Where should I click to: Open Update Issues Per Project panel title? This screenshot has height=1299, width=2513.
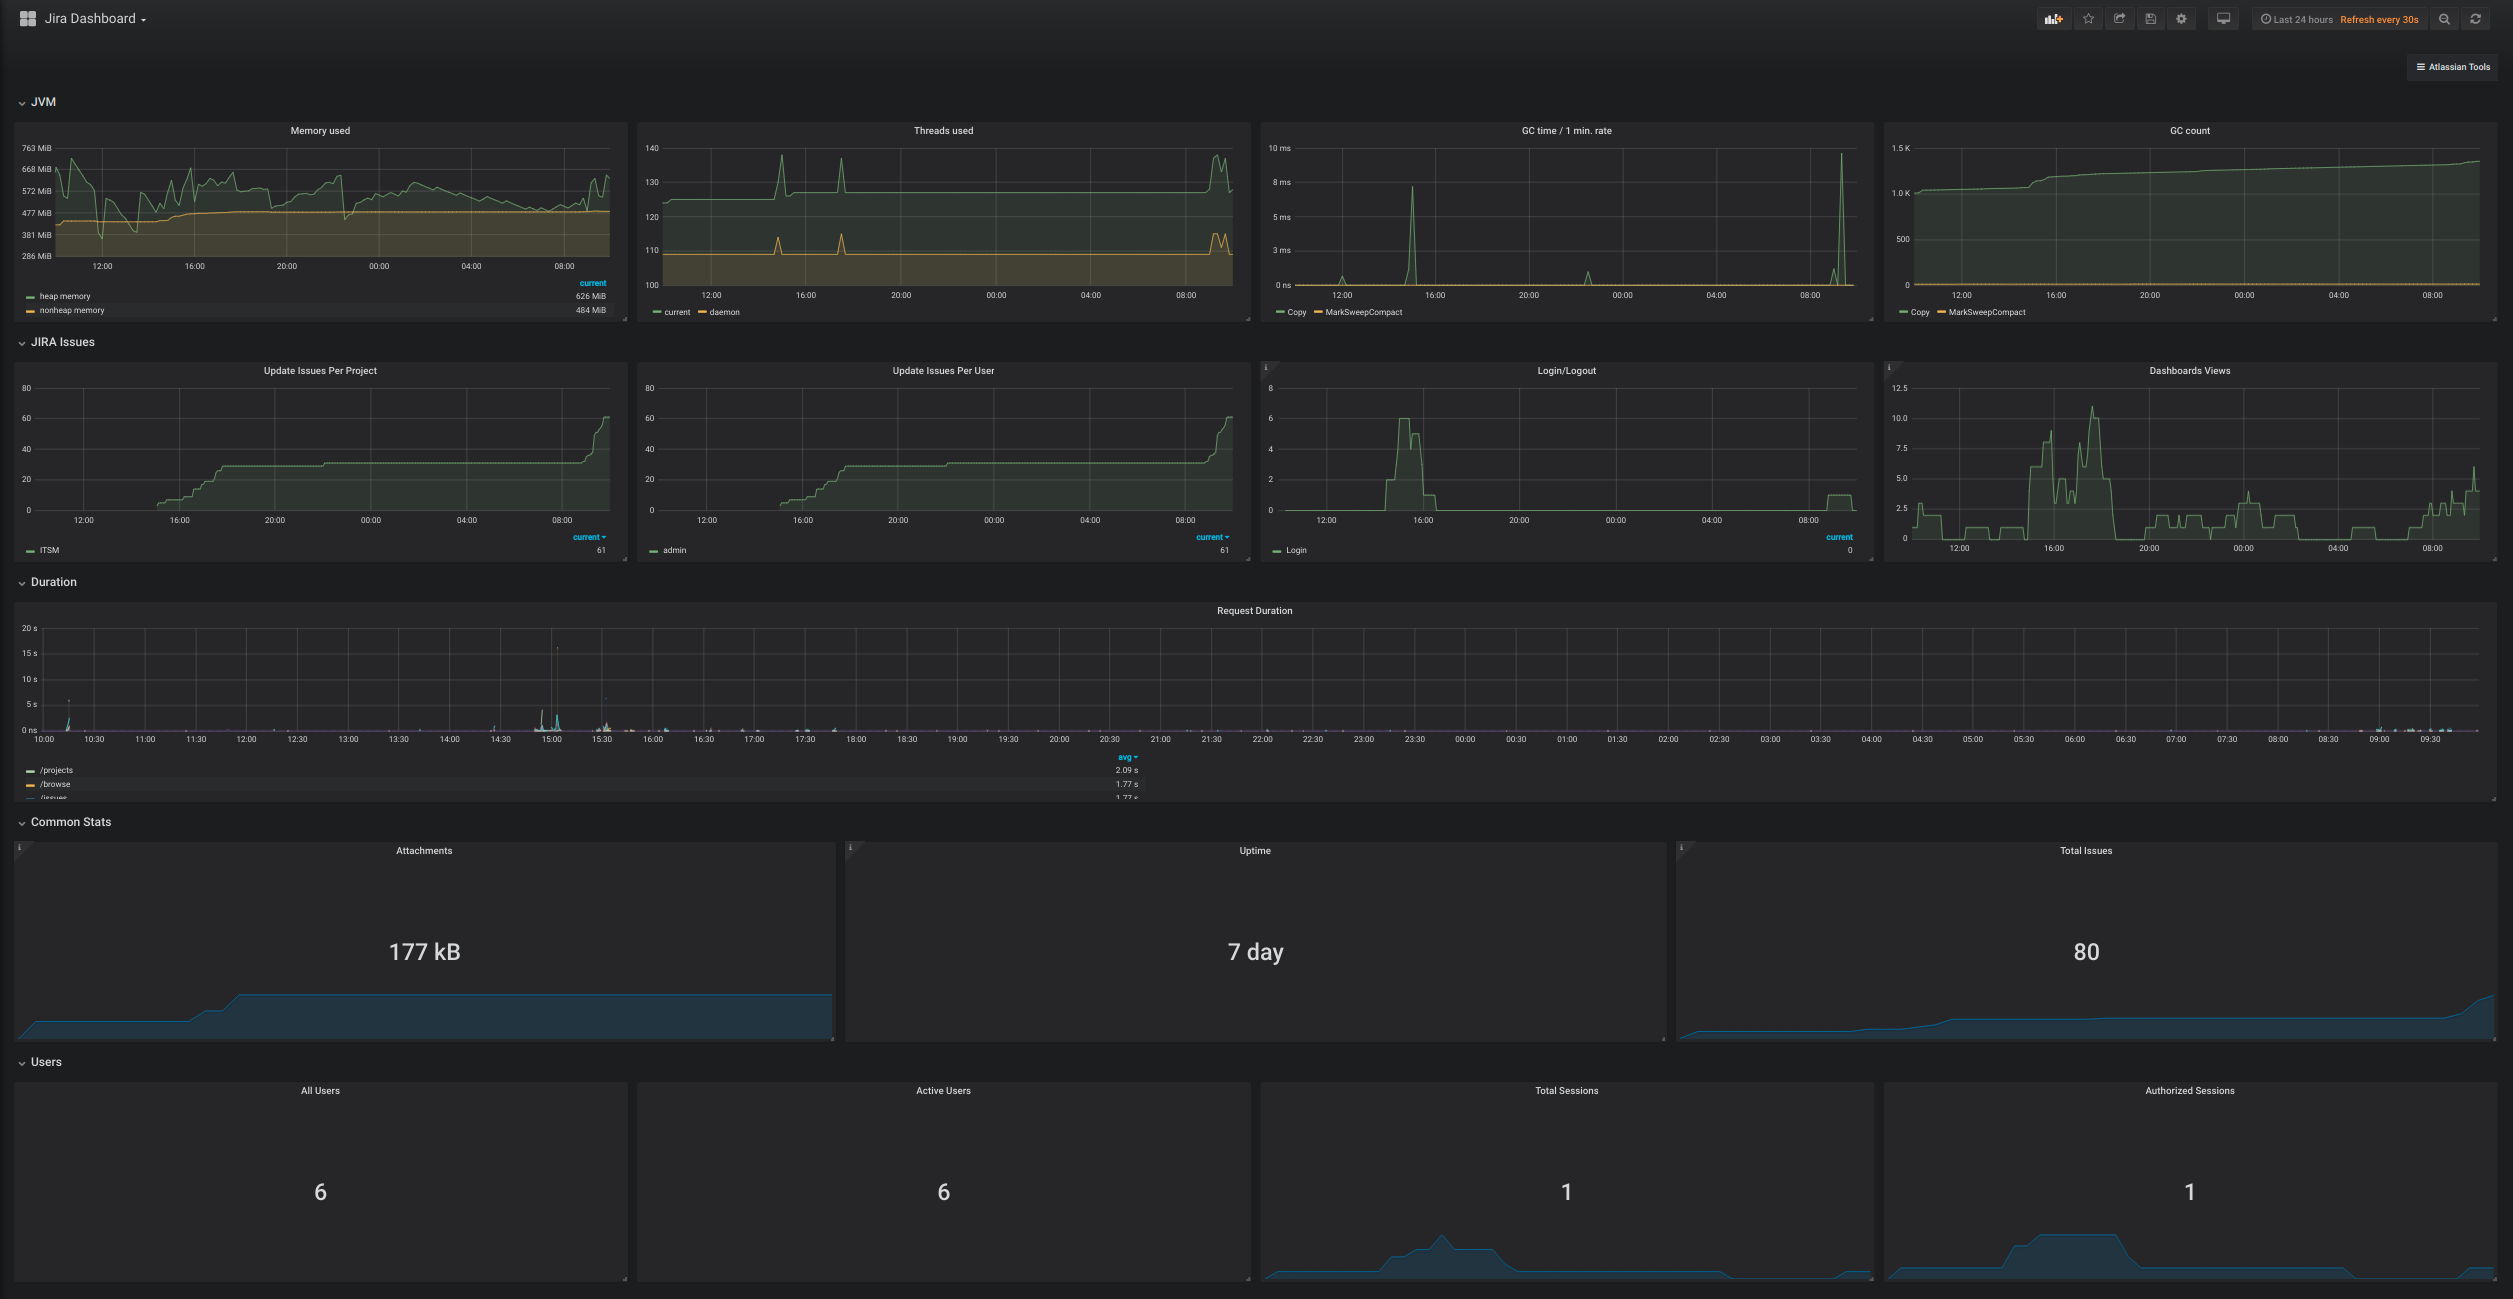point(320,371)
